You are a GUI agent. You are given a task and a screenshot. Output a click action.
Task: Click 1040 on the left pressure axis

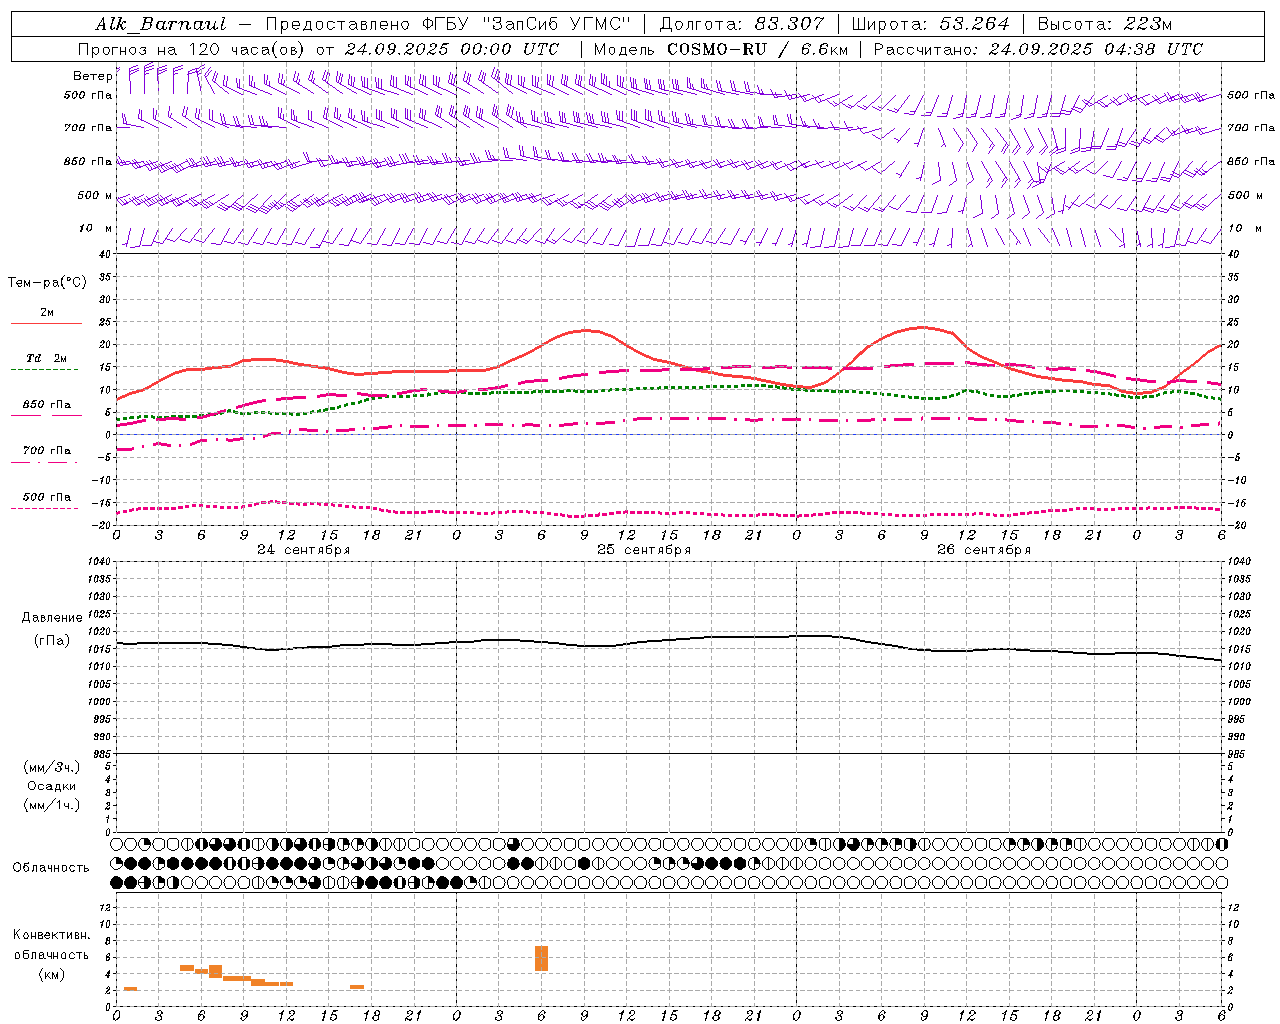click(x=98, y=562)
